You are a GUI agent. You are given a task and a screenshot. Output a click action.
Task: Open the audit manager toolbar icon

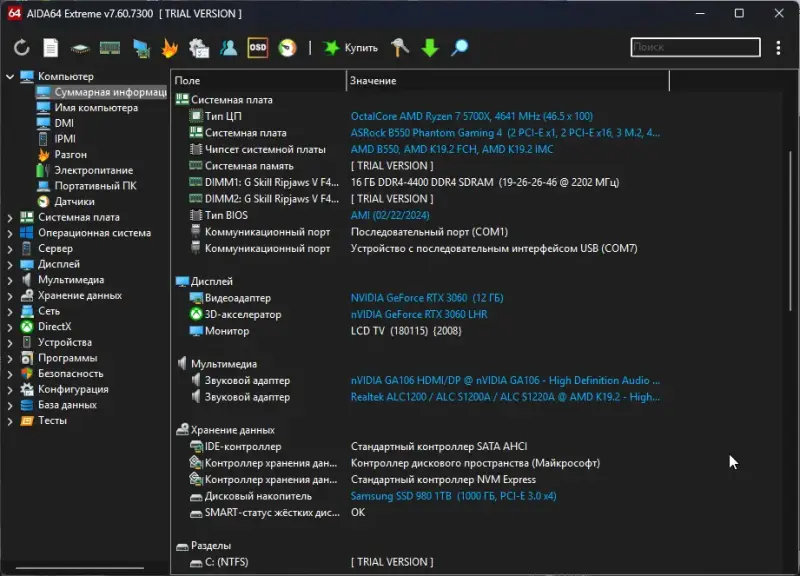[x=199, y=48]
